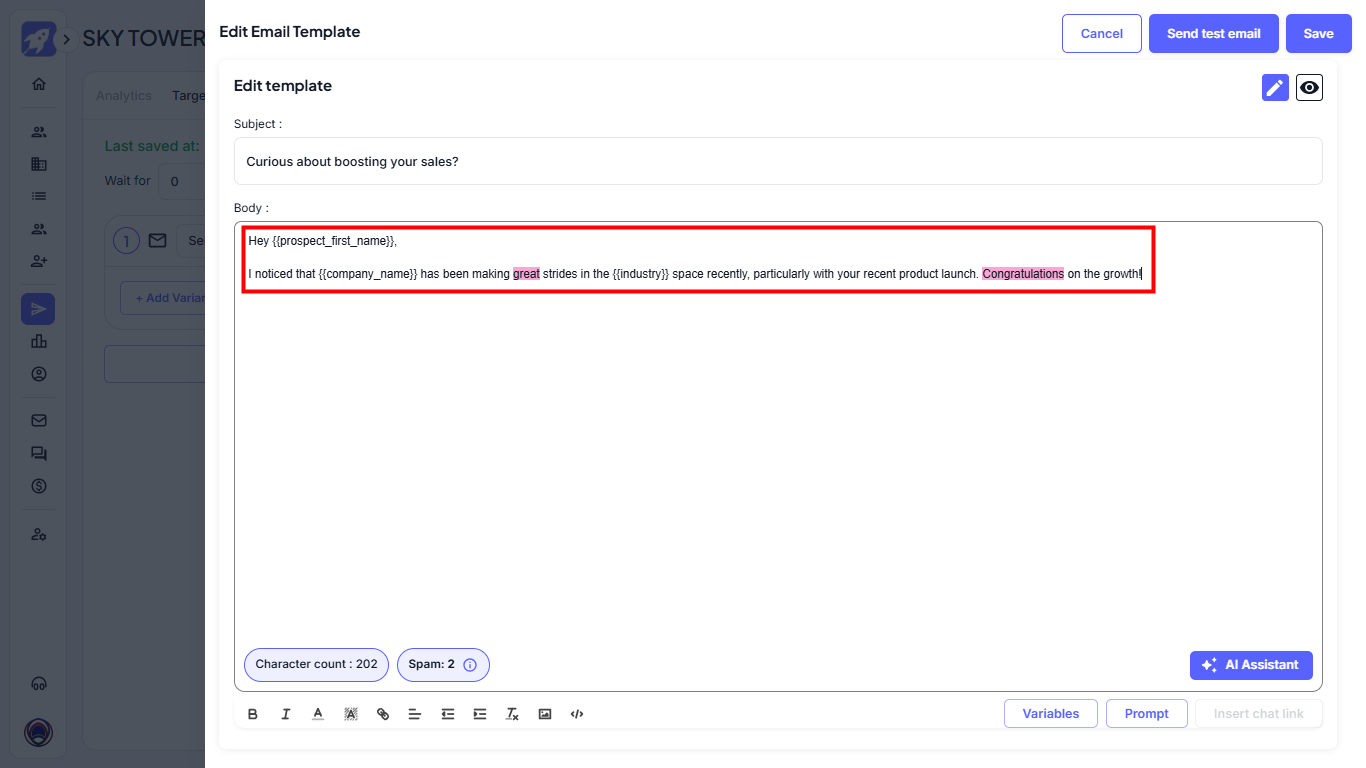Decrease indent of the paragraph
This screenshot has height=768, width=1366.
[448, 714]
